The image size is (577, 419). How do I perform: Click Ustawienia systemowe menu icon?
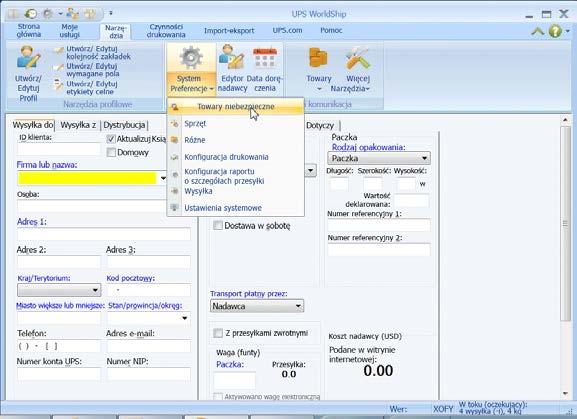(175, 208)
